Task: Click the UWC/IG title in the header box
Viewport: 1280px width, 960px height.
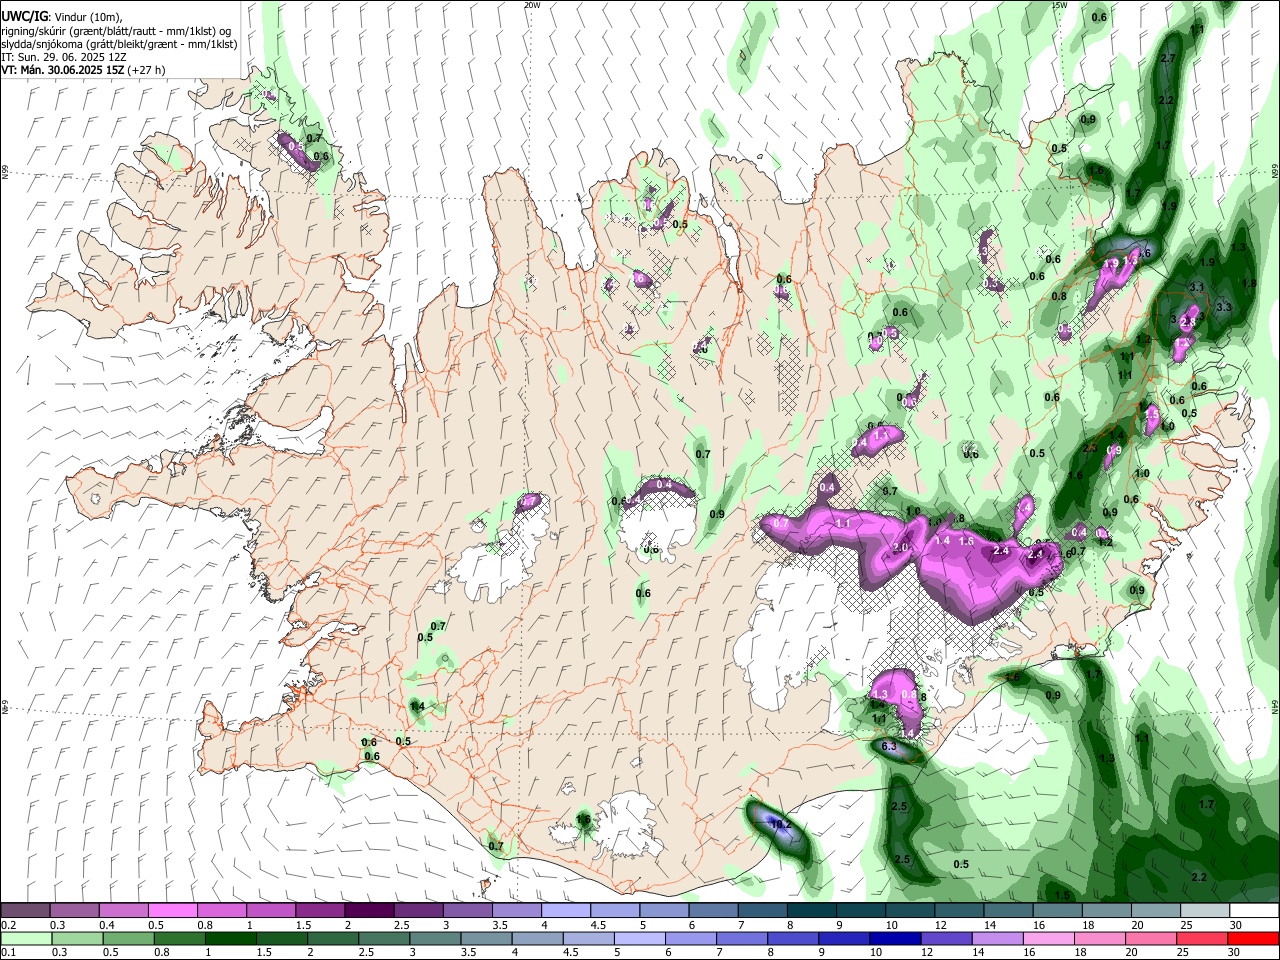Action: [24, 16]
